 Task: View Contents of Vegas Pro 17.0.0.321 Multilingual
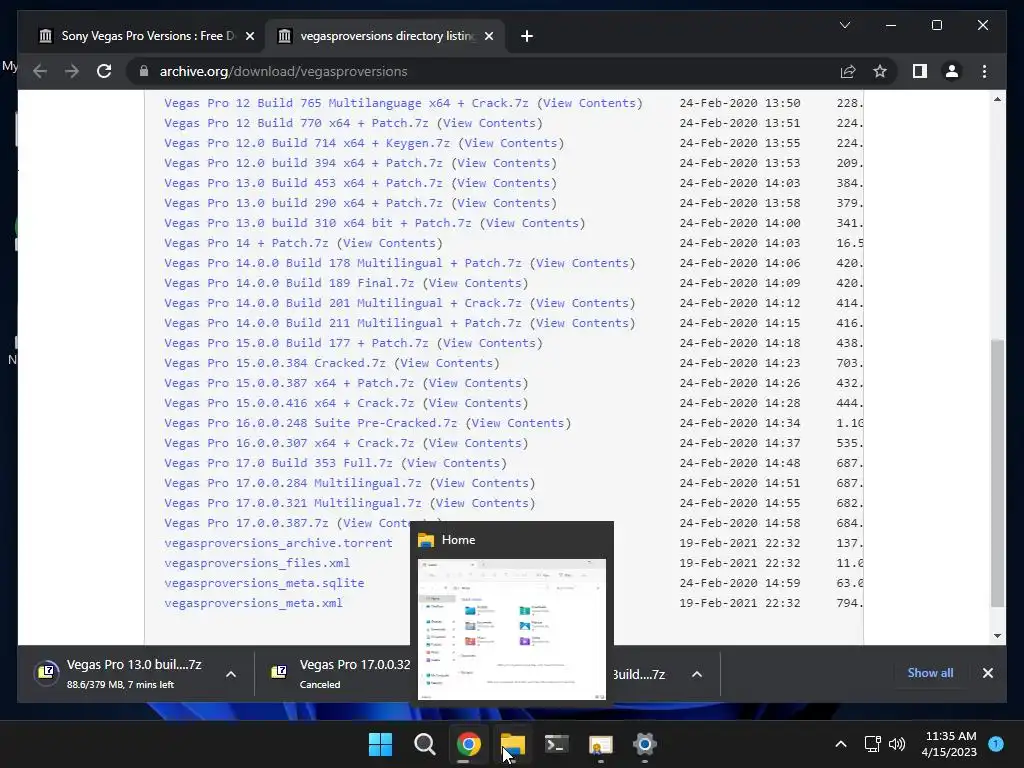pyautogui.click(x=483, y=504)
